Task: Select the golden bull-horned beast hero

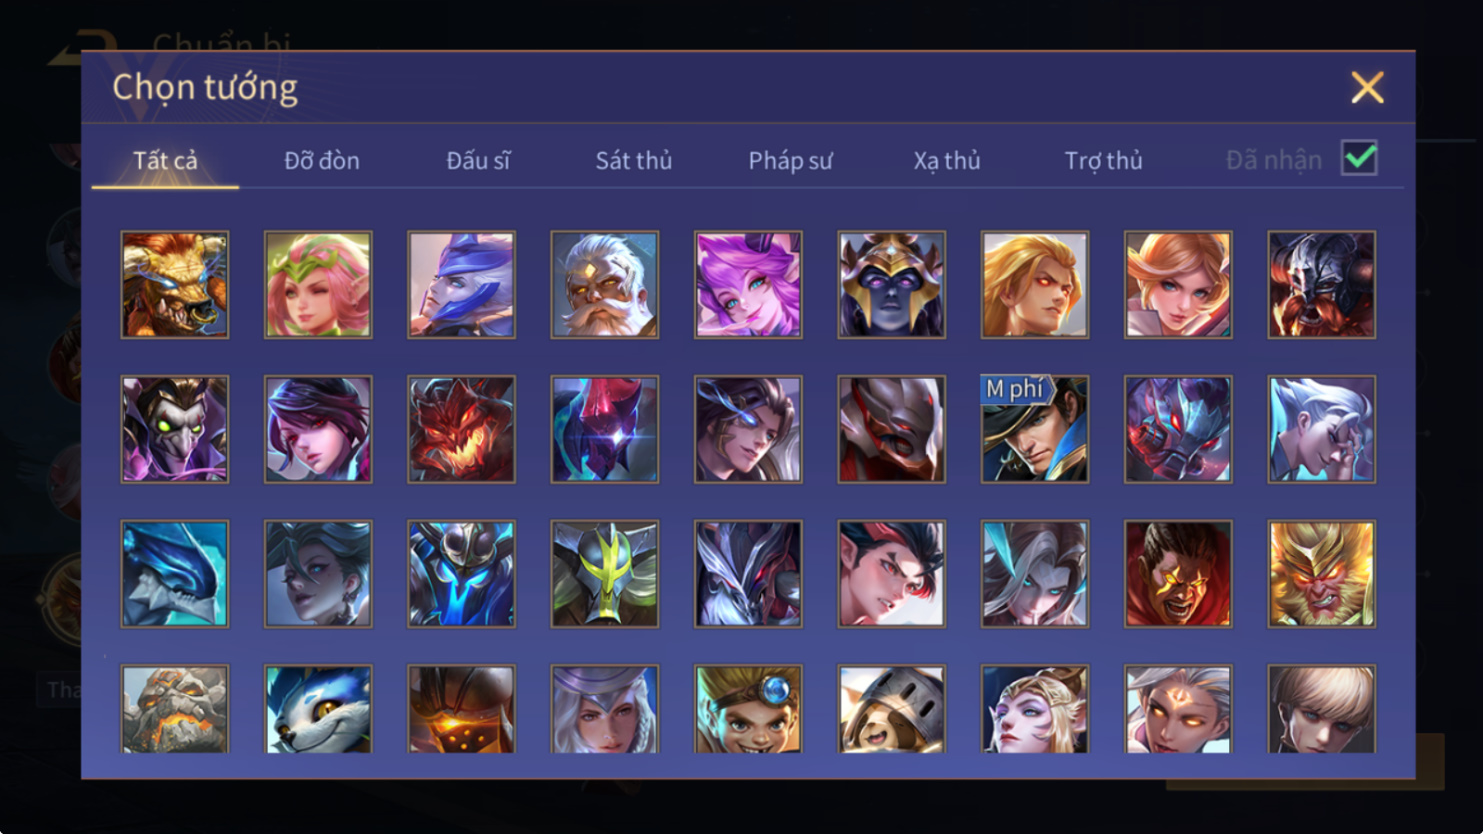Action: coord(175,285)
